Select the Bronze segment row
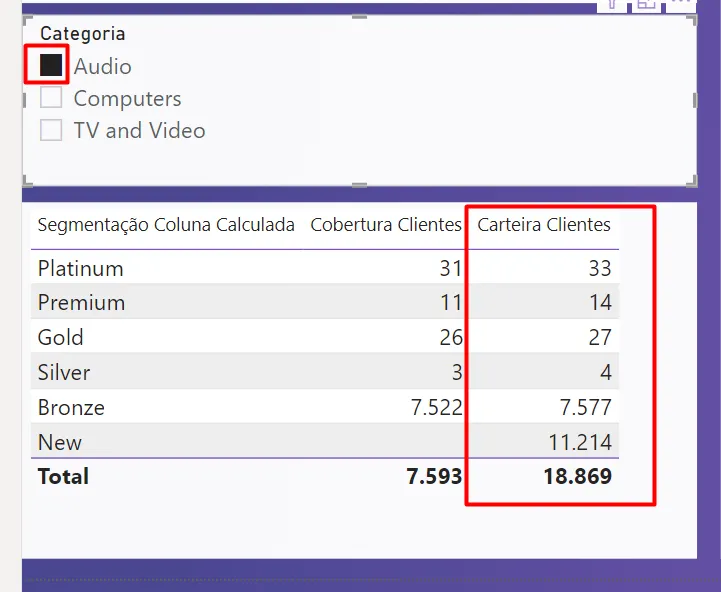The width and height of the screenshot is (721, 592). (71, 407)
